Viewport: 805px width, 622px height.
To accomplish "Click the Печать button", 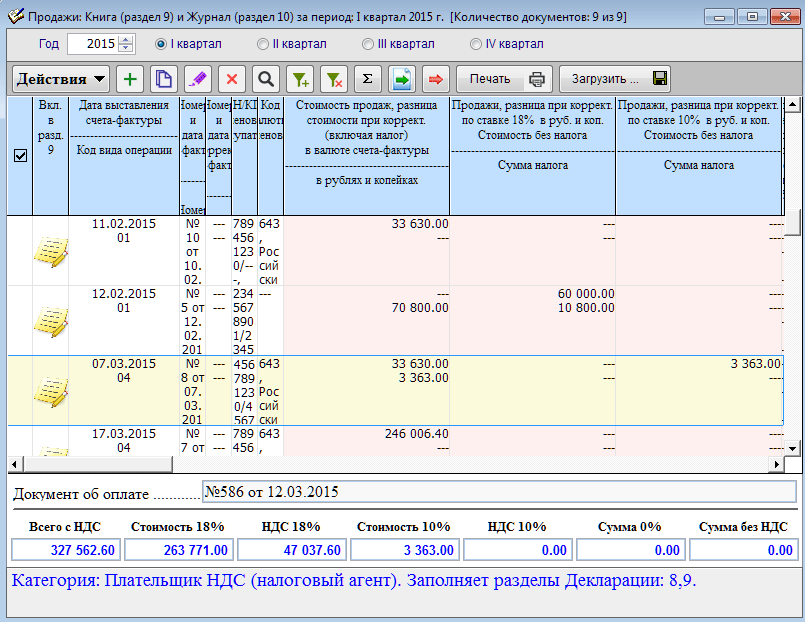I will pos(504,79).
